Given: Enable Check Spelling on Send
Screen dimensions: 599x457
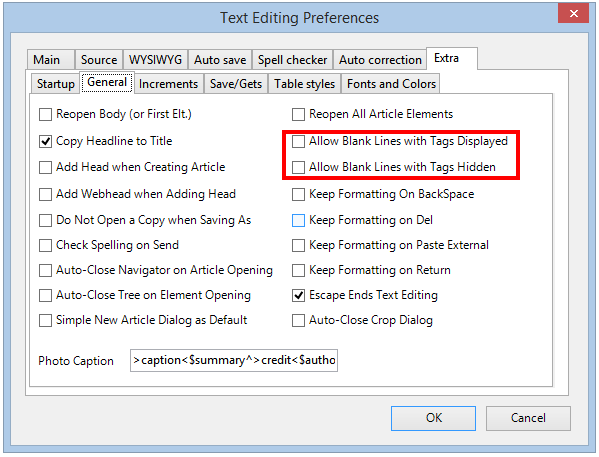Looking at the screenshot, I should click(x=45, y=245).
